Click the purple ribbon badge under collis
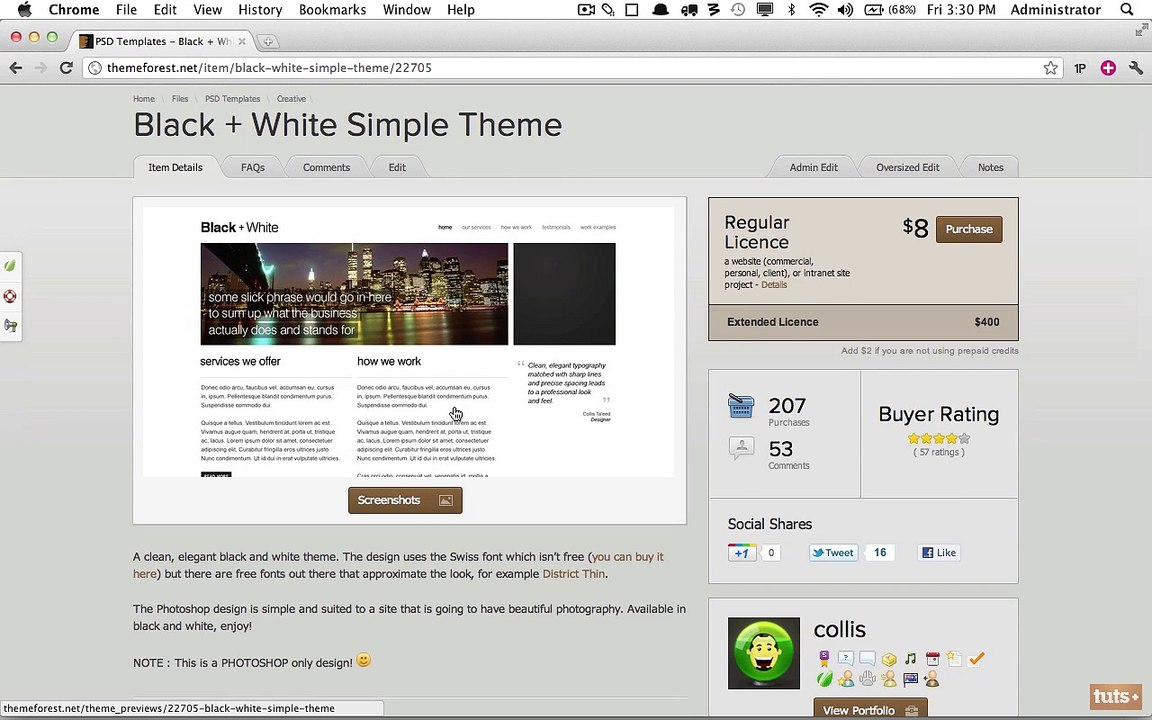Viewport: 1152px width, 720px height. [824, 658]
